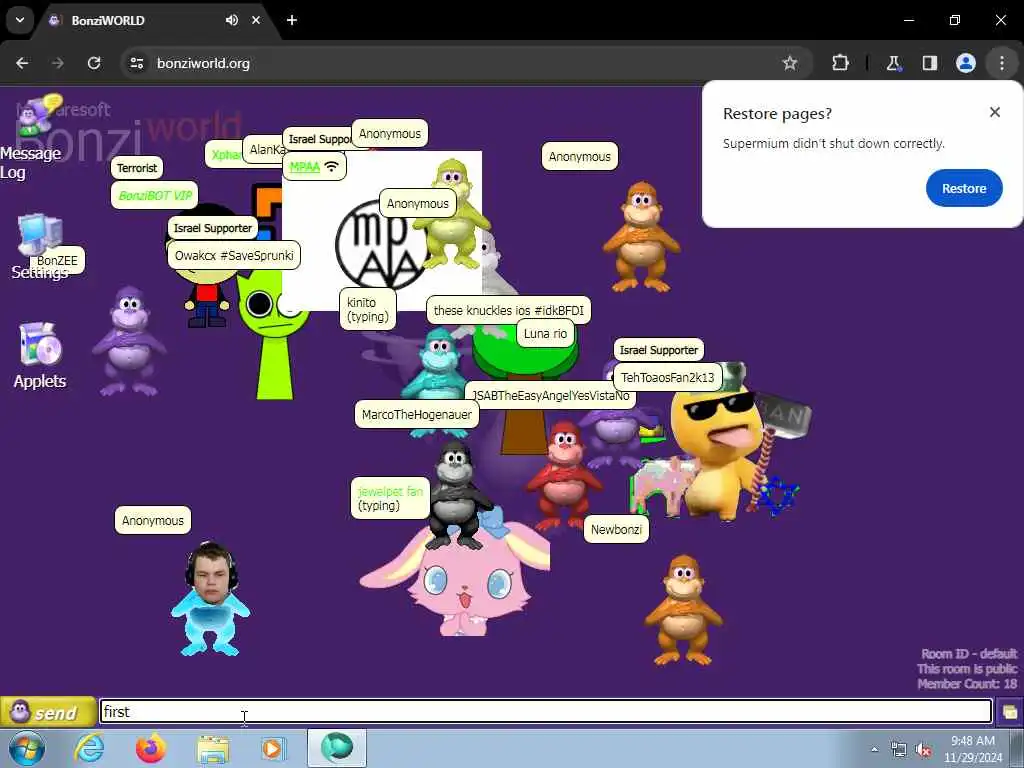Click the yellow icon right of chat input

[x=1010, y=712]
